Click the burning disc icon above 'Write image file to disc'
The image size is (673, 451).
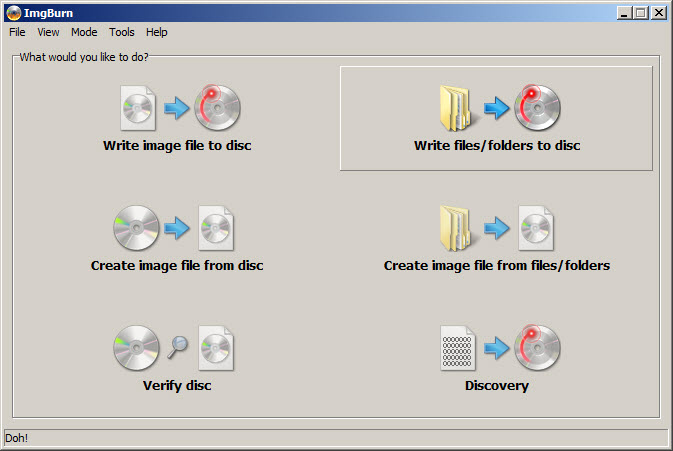pos(217,107)
